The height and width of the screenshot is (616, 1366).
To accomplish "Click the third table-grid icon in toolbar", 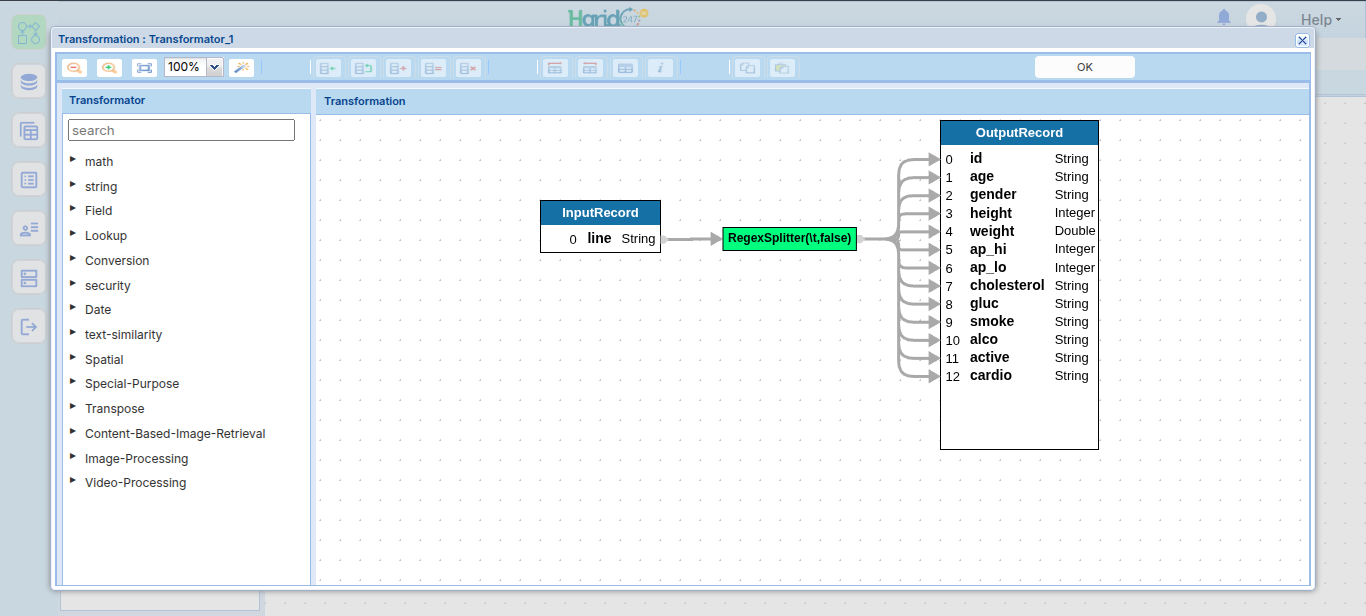I will coord(625,68).
